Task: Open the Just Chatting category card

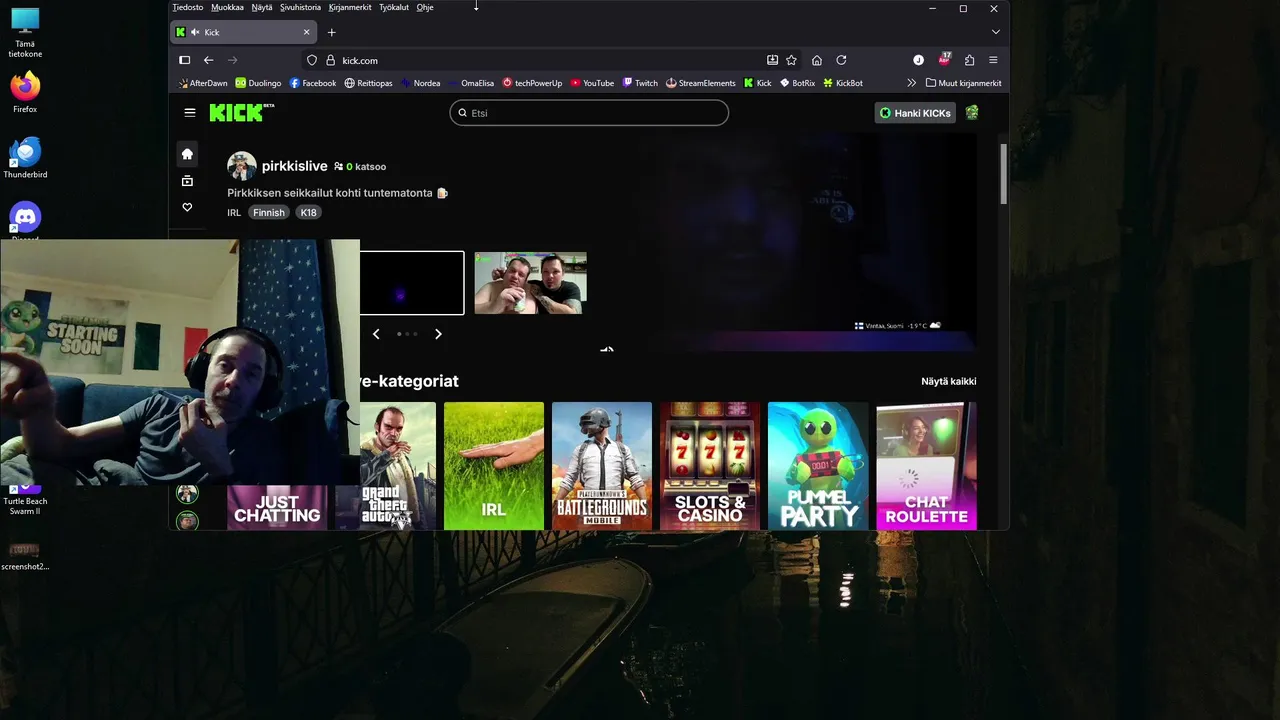Action: tap(277, 507)
